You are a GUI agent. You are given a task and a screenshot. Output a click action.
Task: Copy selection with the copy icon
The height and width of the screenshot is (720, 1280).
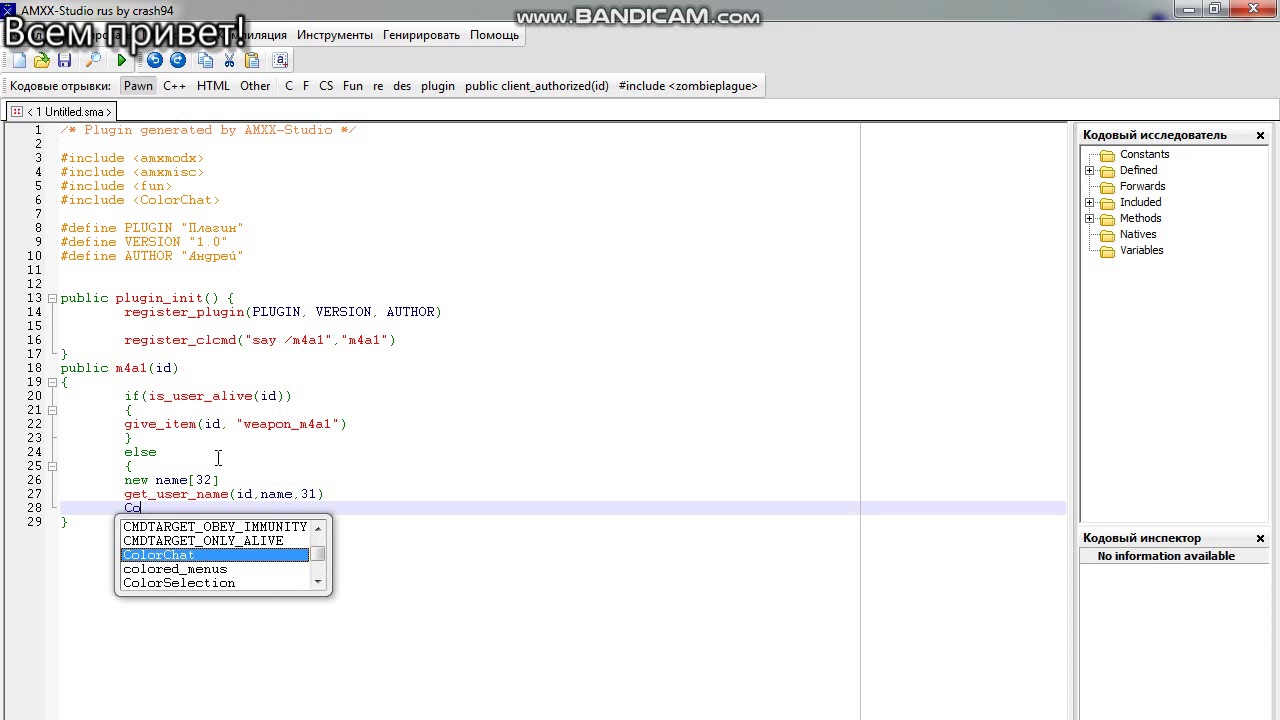pyautogui.click(x=205, y=61)
